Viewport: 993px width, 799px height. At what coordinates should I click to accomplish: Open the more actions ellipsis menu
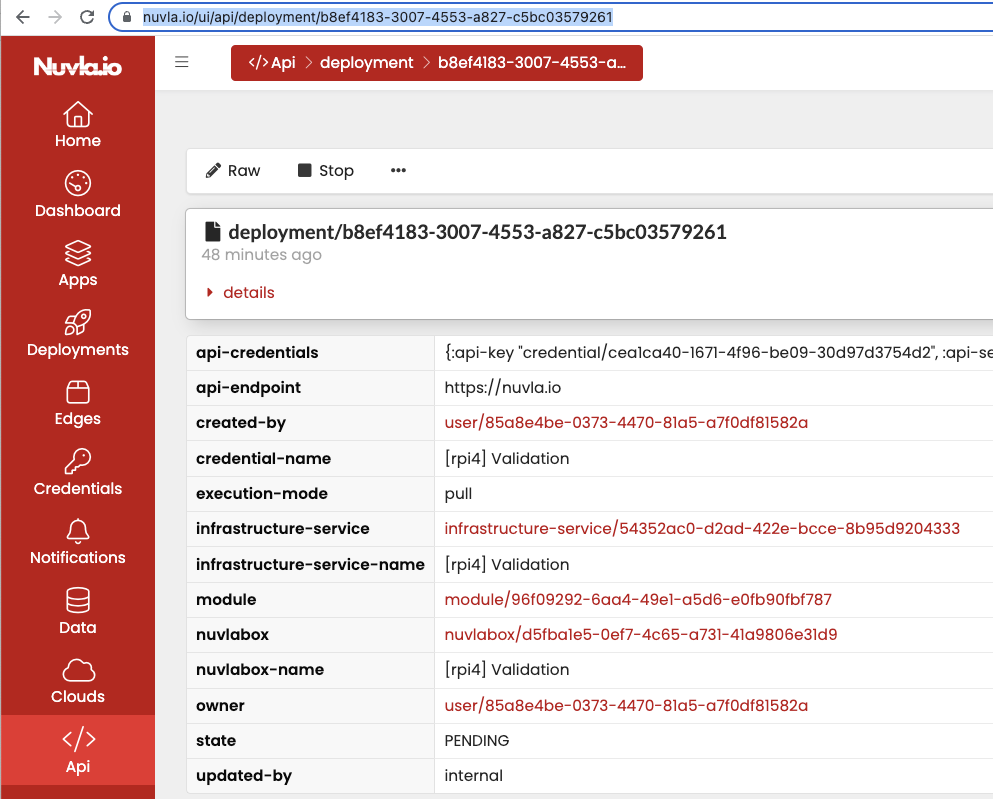tap(397, 170)
